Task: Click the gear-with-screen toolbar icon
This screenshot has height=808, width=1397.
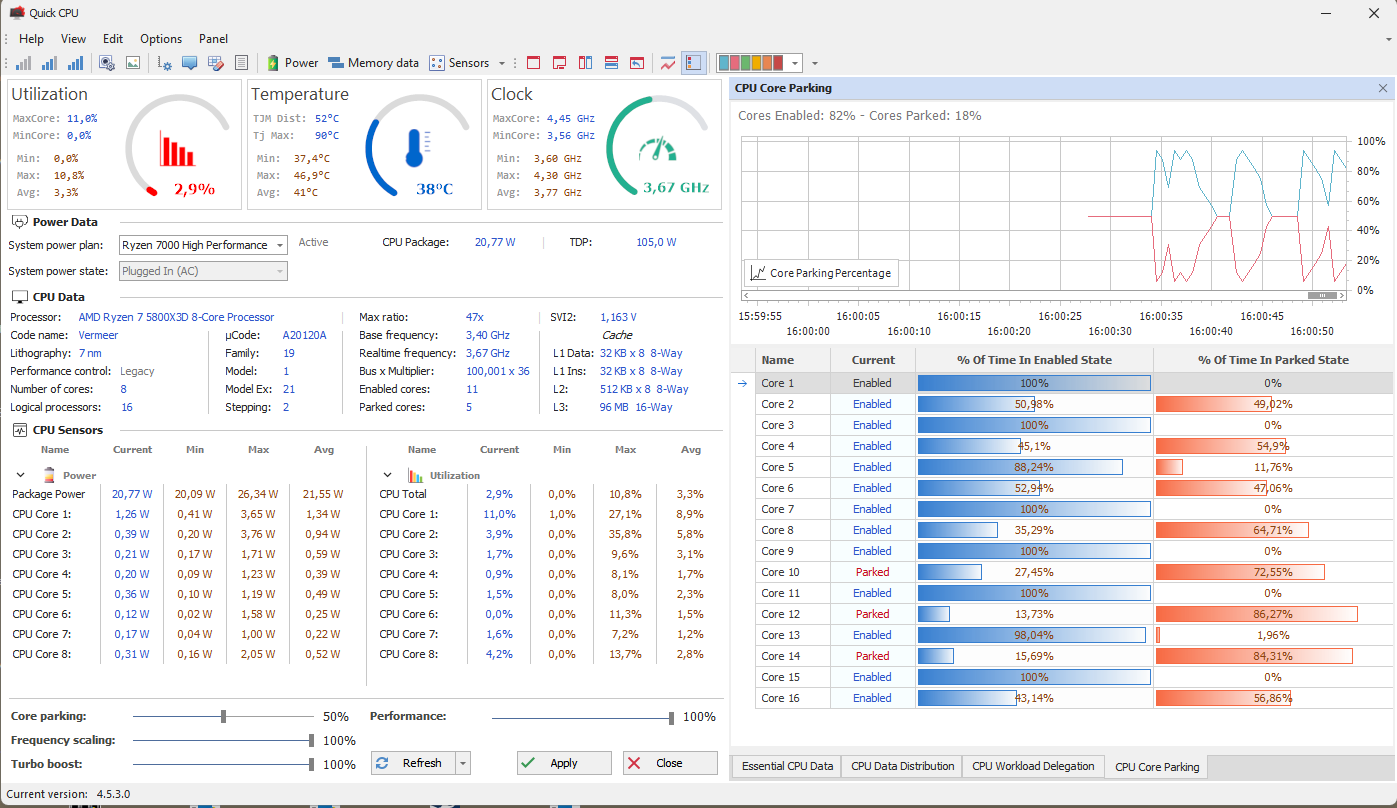Action: (x=107, y=63)
